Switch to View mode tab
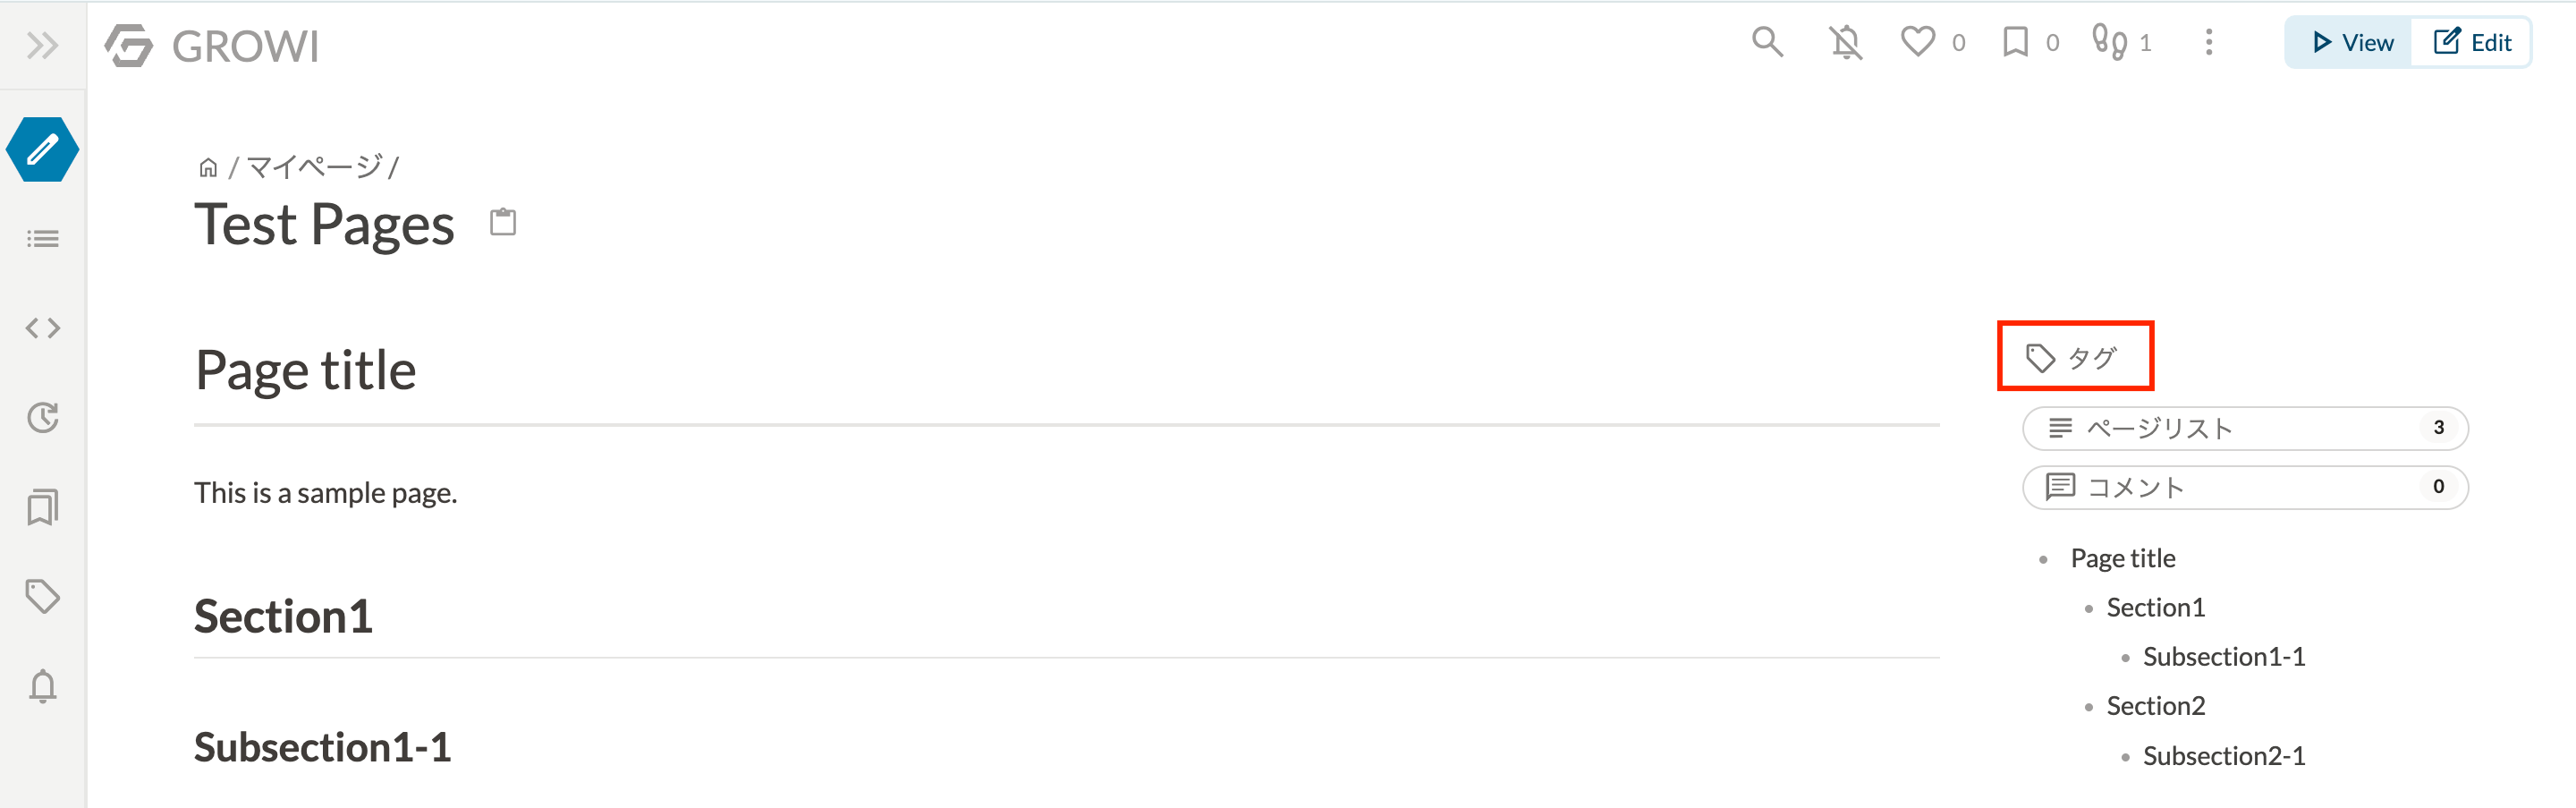The width and height of the screenshot is (2576, 808). (2351, 42)
